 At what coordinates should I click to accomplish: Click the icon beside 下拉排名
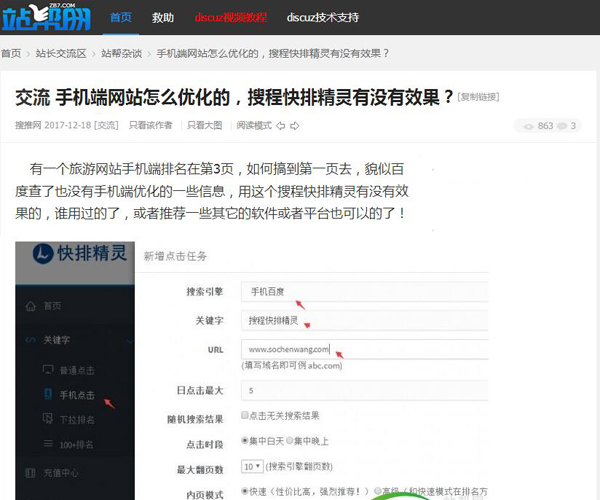[48, 419]
